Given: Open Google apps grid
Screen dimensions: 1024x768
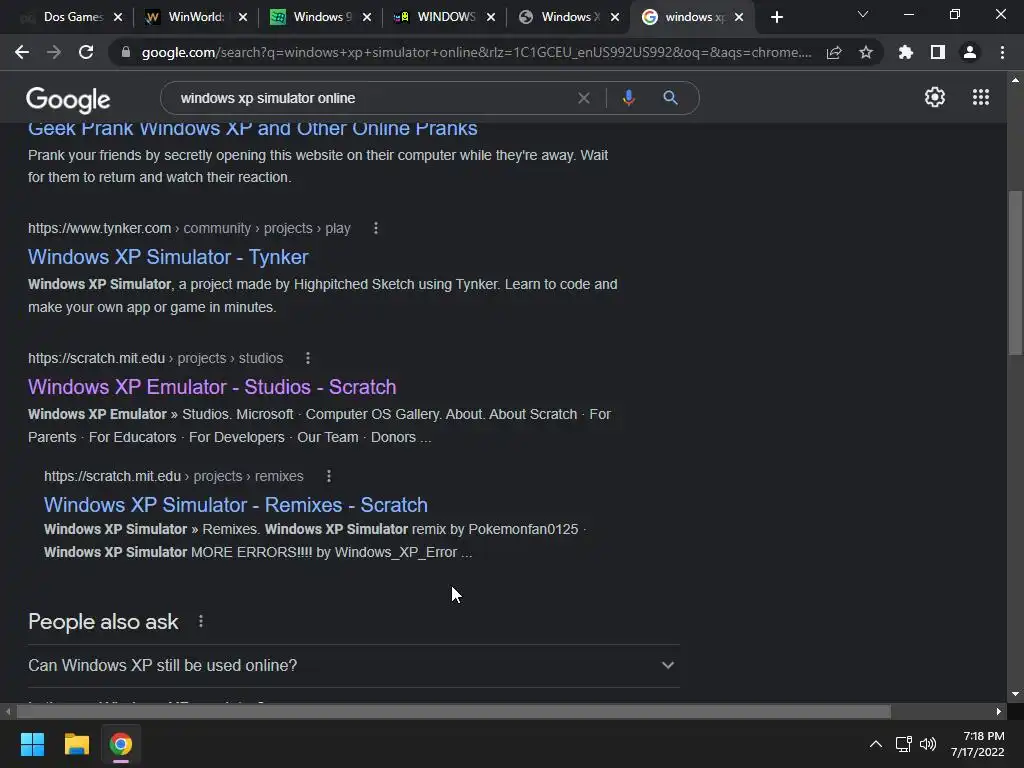Looking at the screenshot, I should click(981, 97).
